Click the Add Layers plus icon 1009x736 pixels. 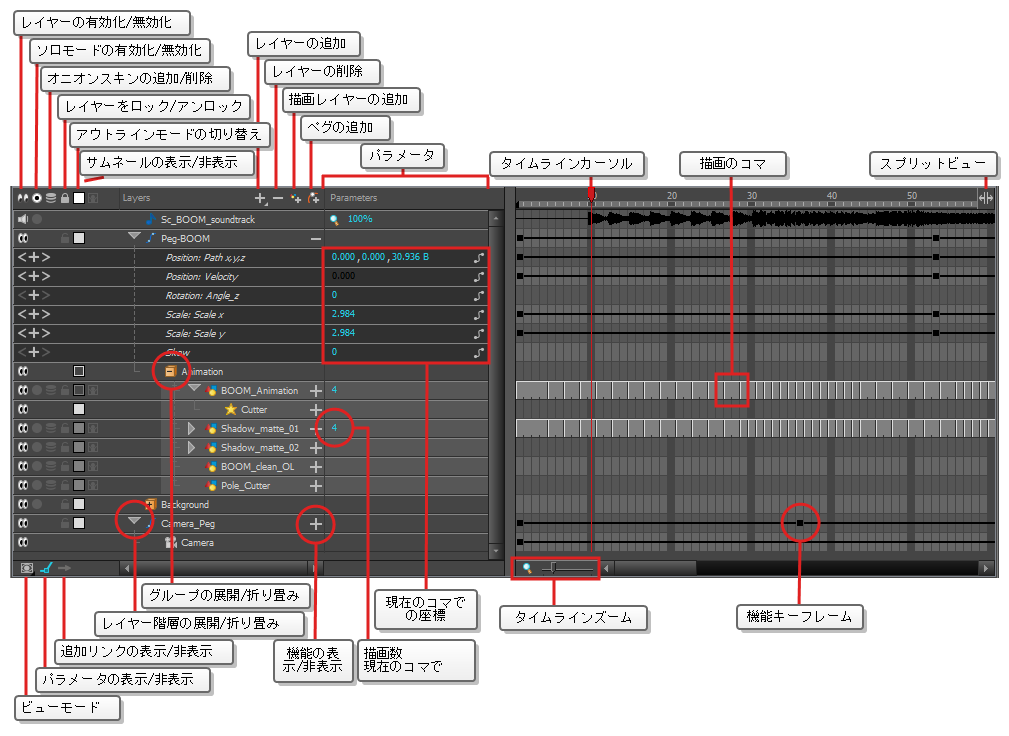click(x=261, y=199)
